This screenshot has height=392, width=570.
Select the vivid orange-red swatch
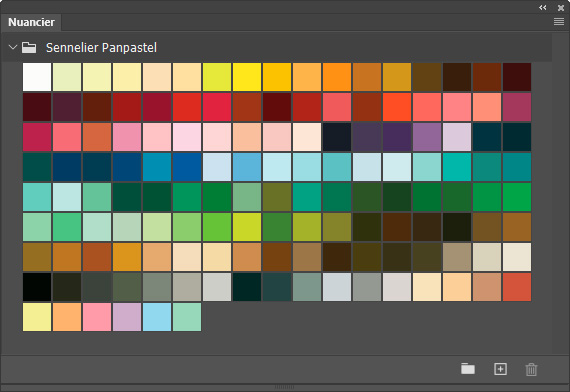coord(397,107)
